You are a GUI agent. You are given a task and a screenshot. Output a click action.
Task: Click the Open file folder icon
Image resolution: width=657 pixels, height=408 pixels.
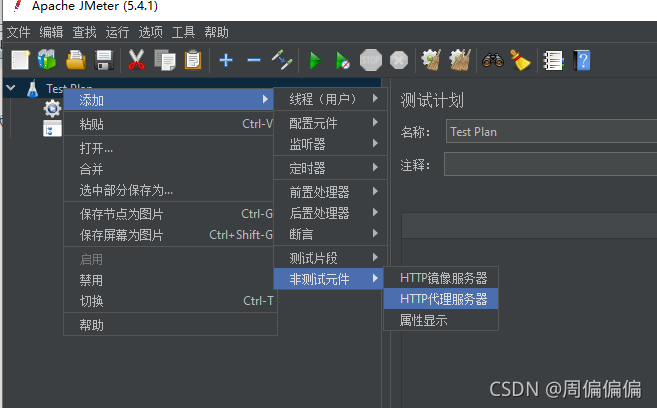pos(76,60)
